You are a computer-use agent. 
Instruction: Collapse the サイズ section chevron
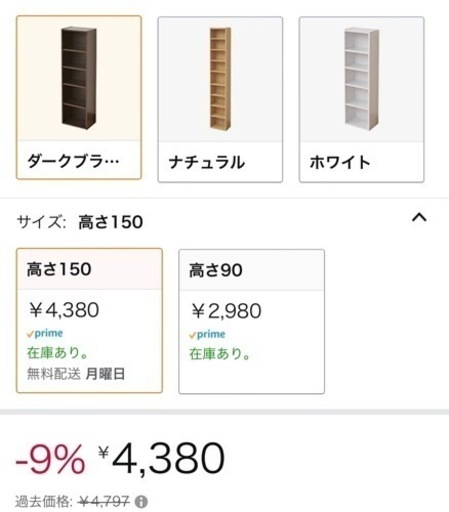[x=419, y=218]
